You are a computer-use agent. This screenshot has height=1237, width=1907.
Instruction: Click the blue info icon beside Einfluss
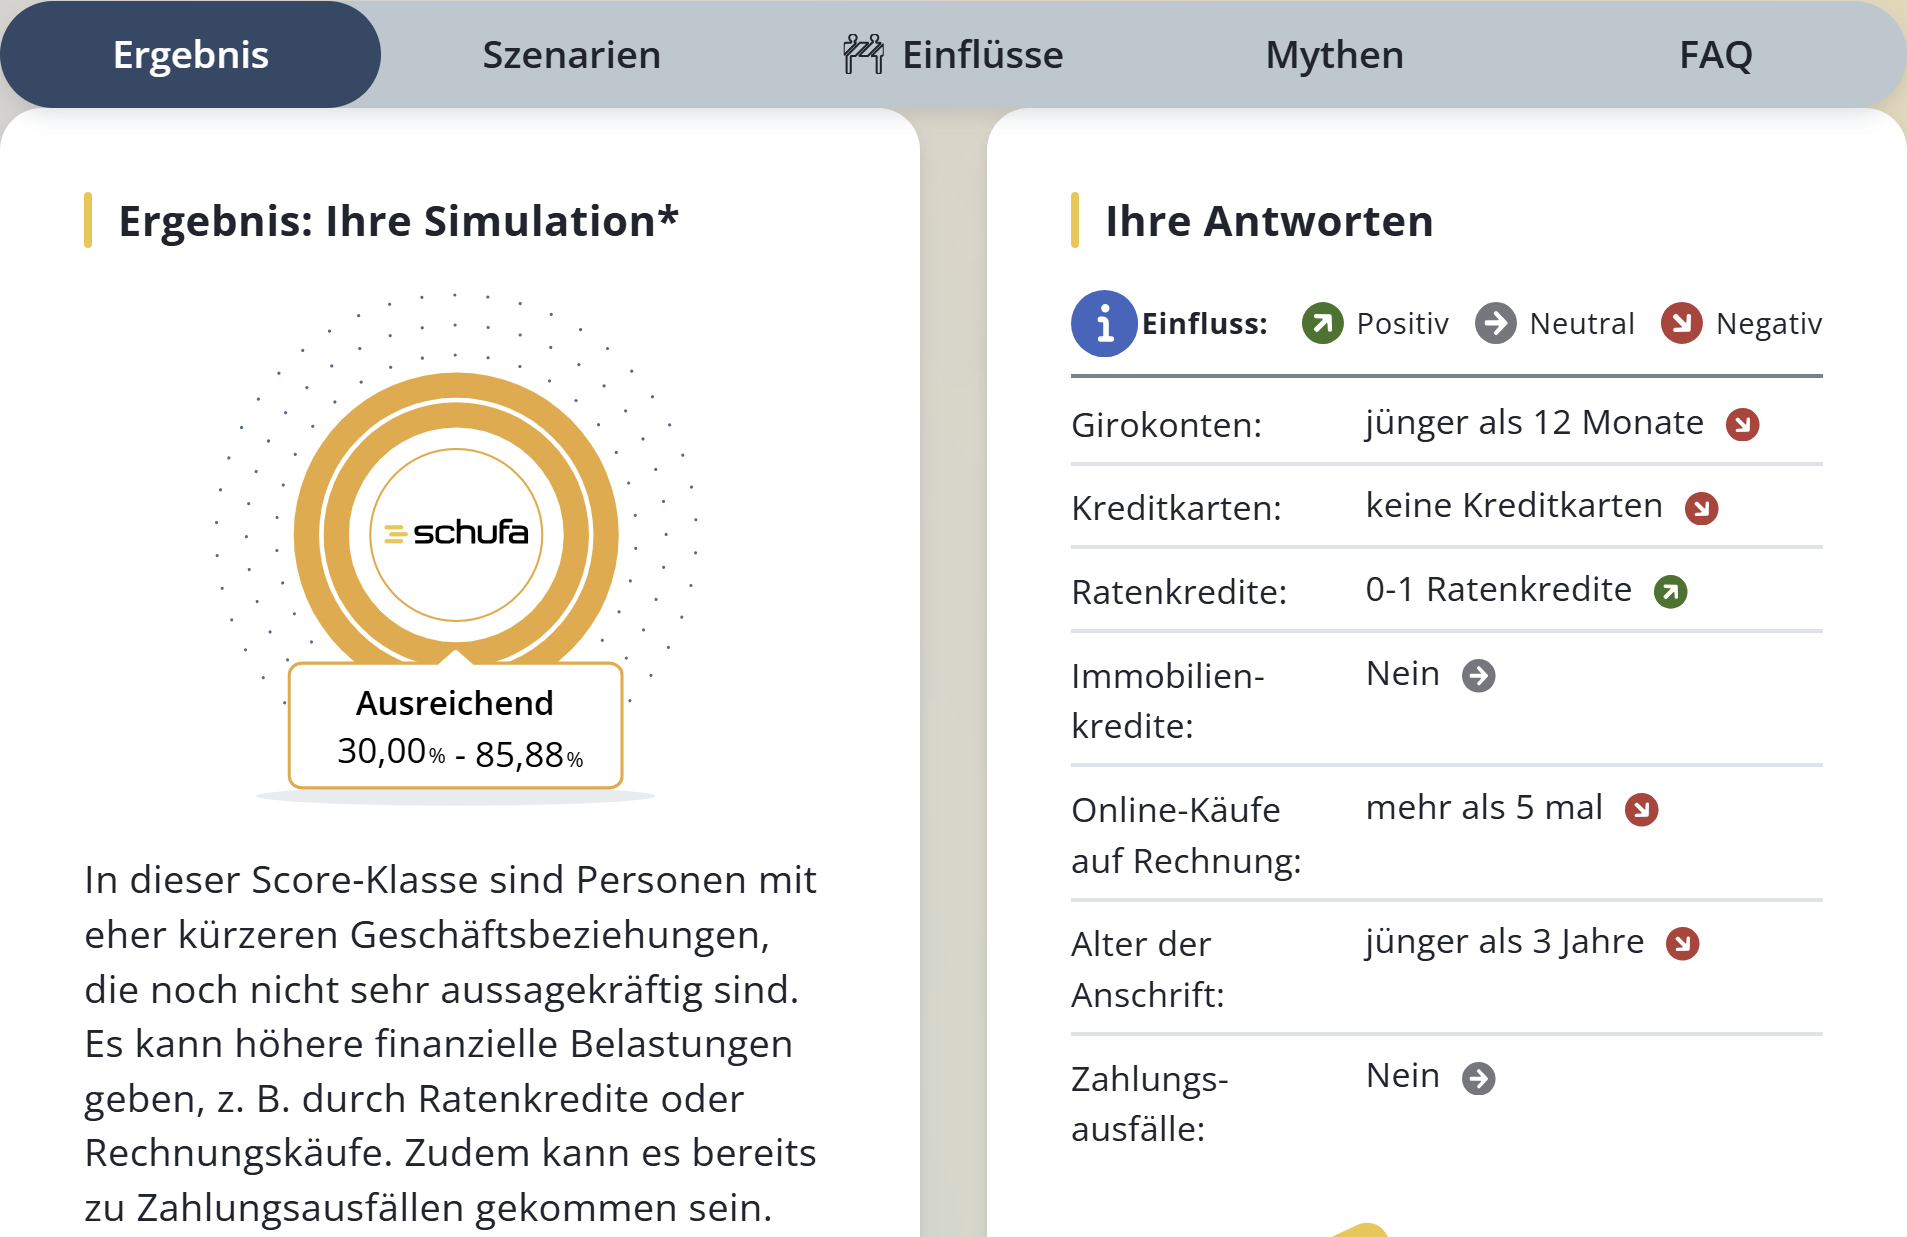1103,324
